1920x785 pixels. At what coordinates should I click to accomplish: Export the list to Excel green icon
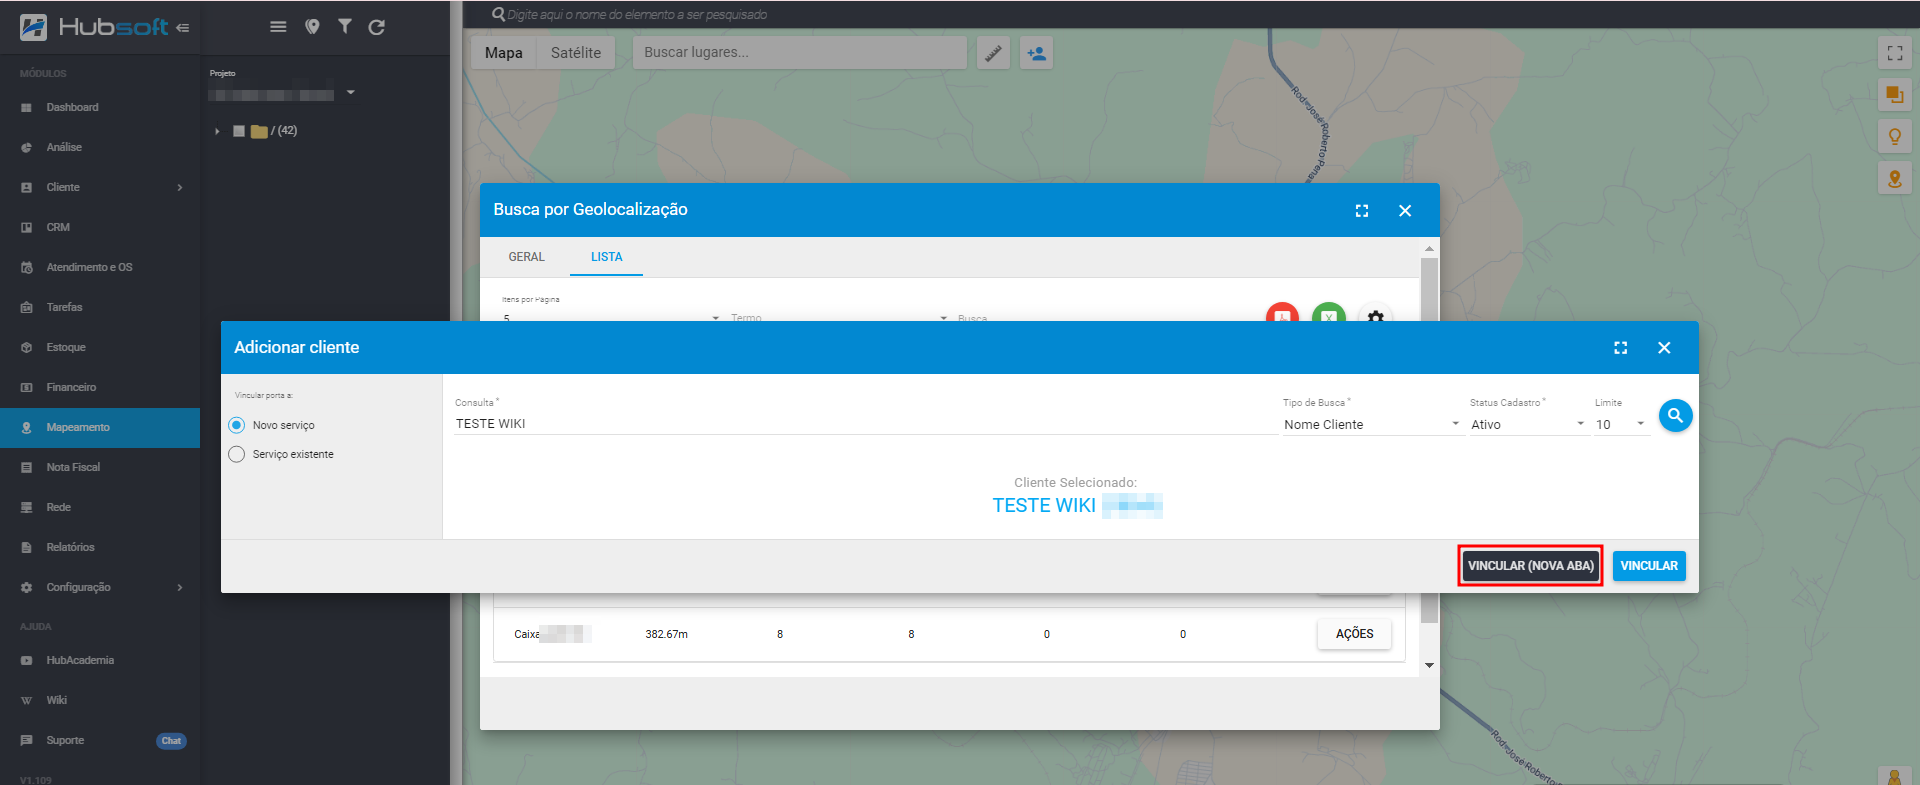pyautogui.click(x=1328, y=313)
